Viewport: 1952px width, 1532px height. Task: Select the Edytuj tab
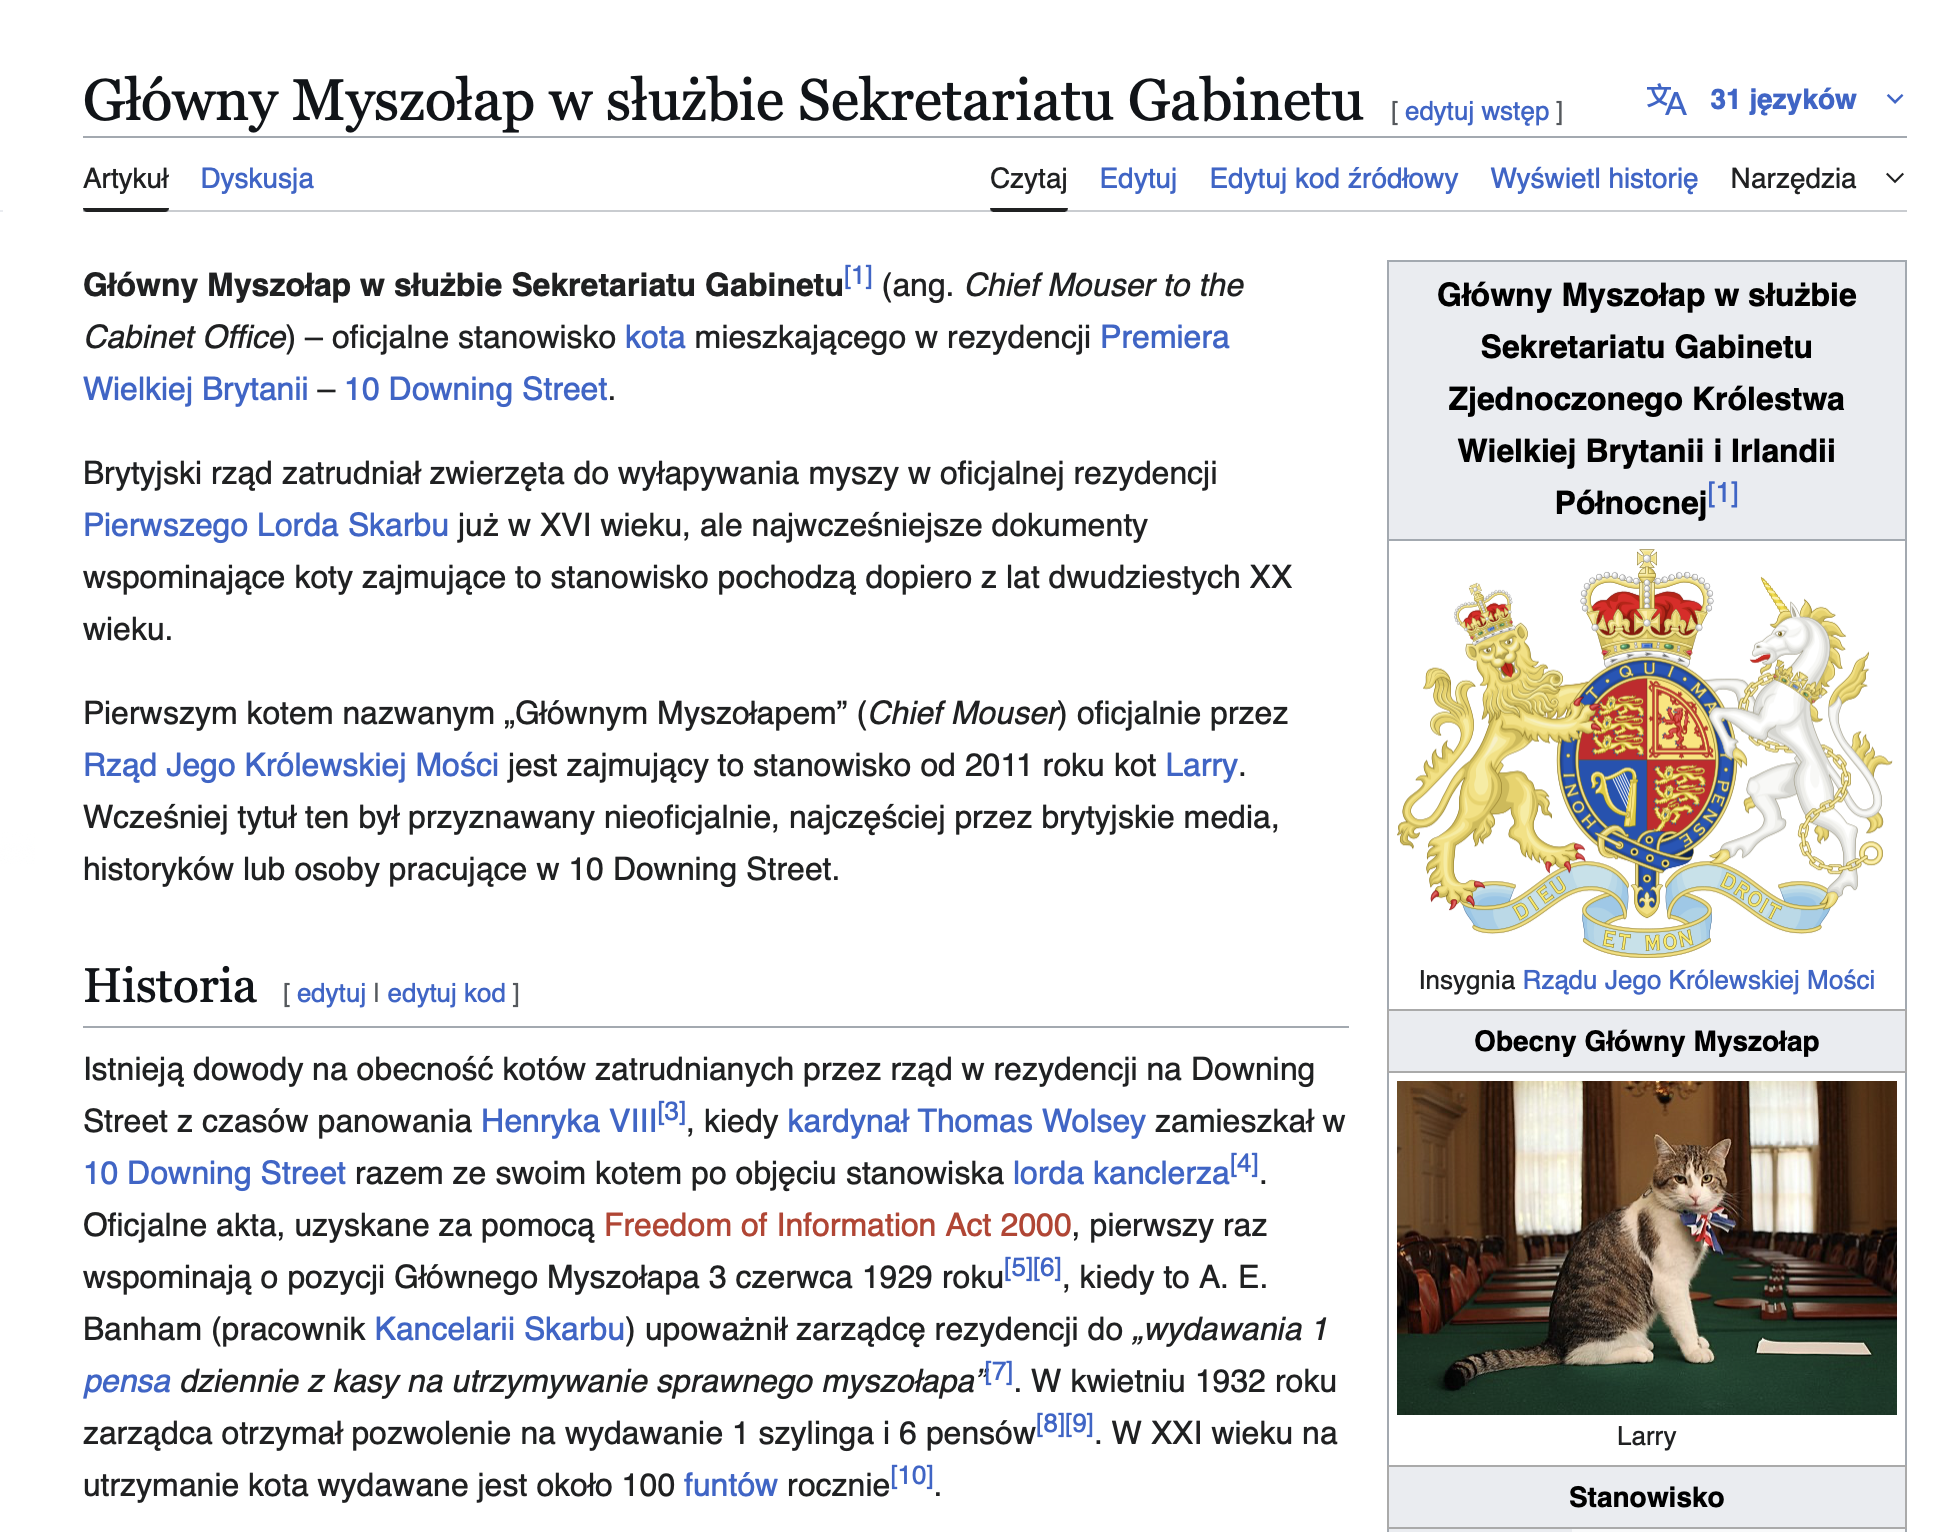[1137, 179]
